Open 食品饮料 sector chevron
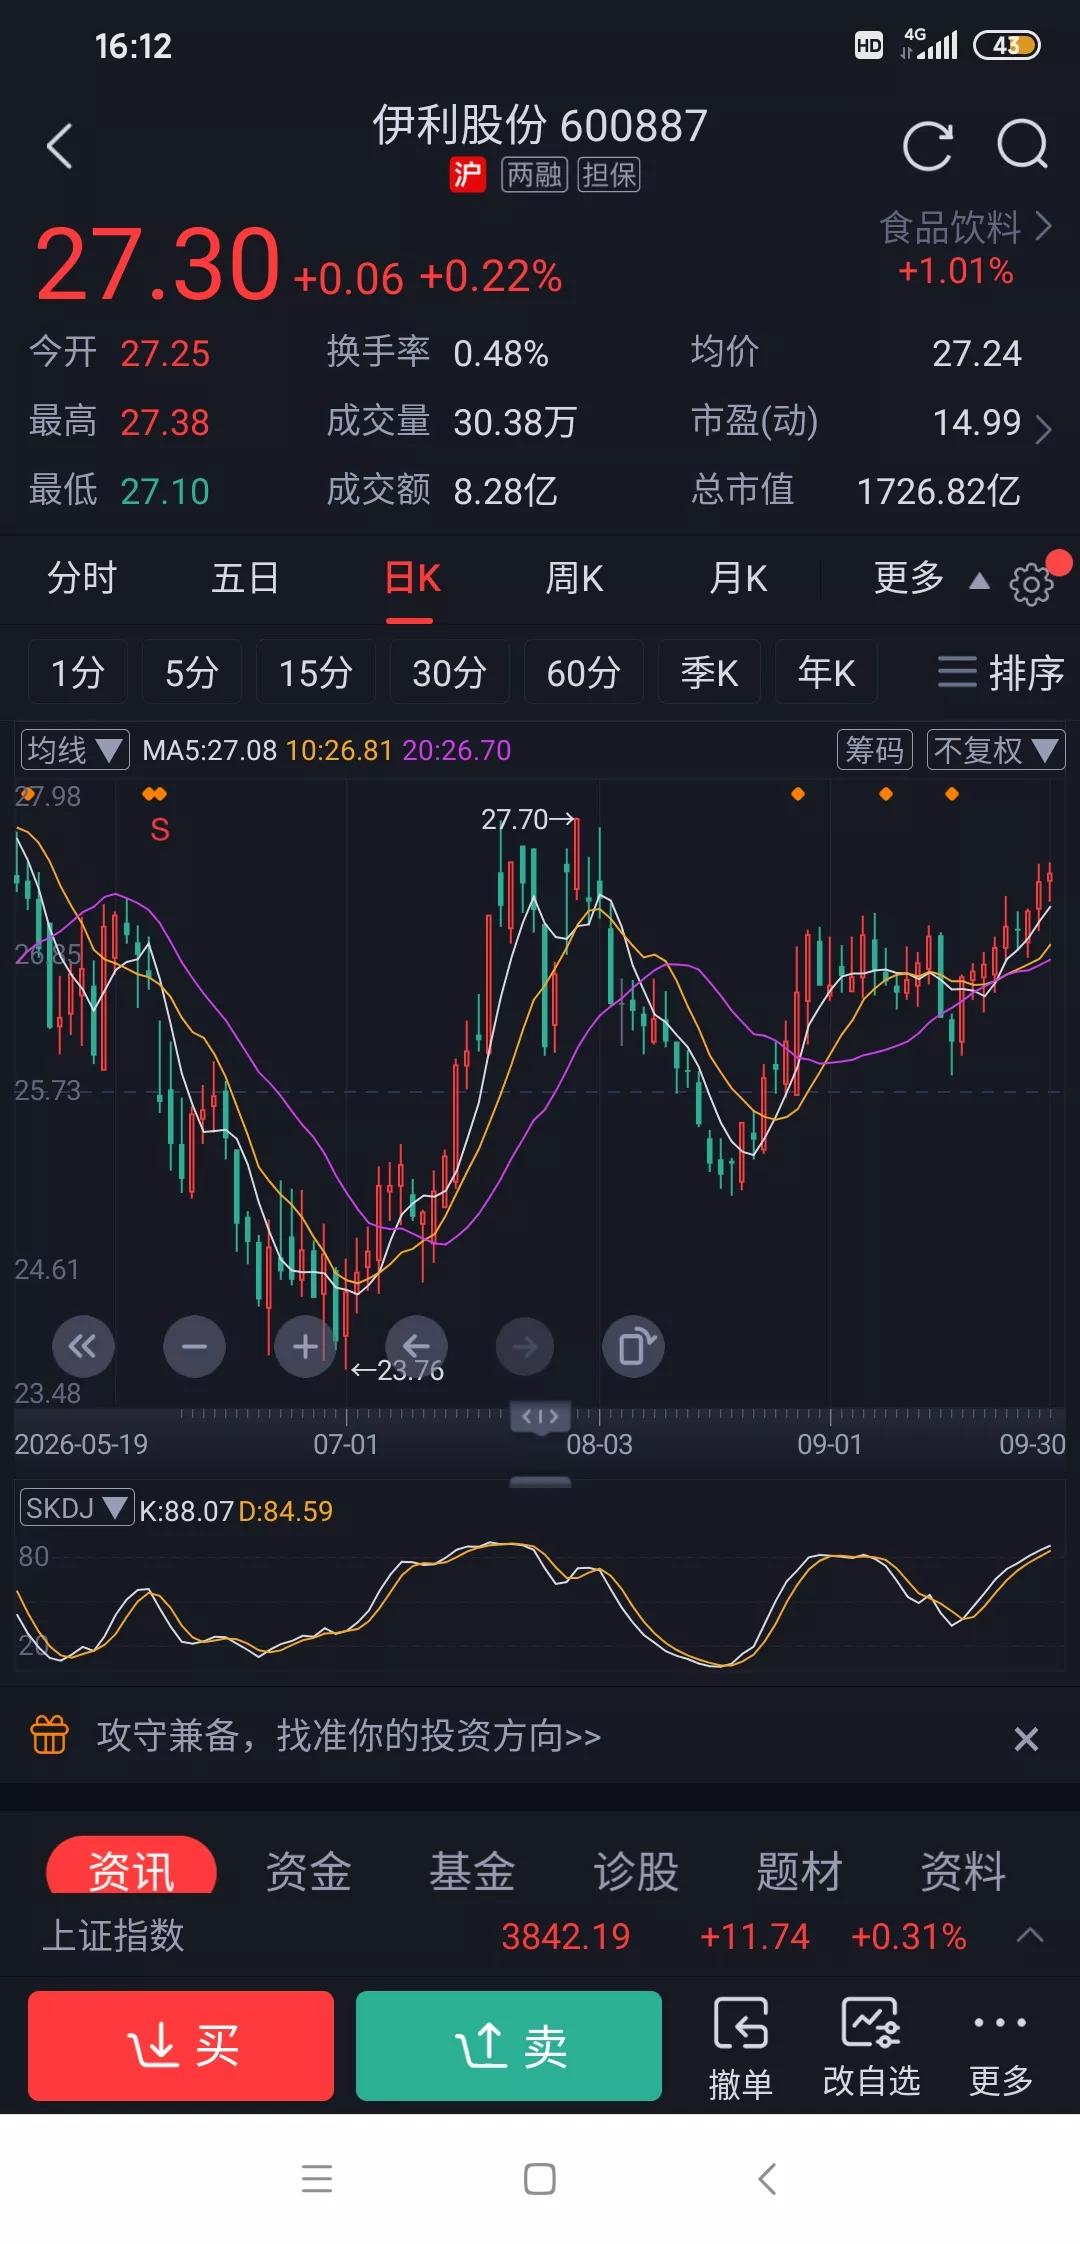 coord(1043,227)
